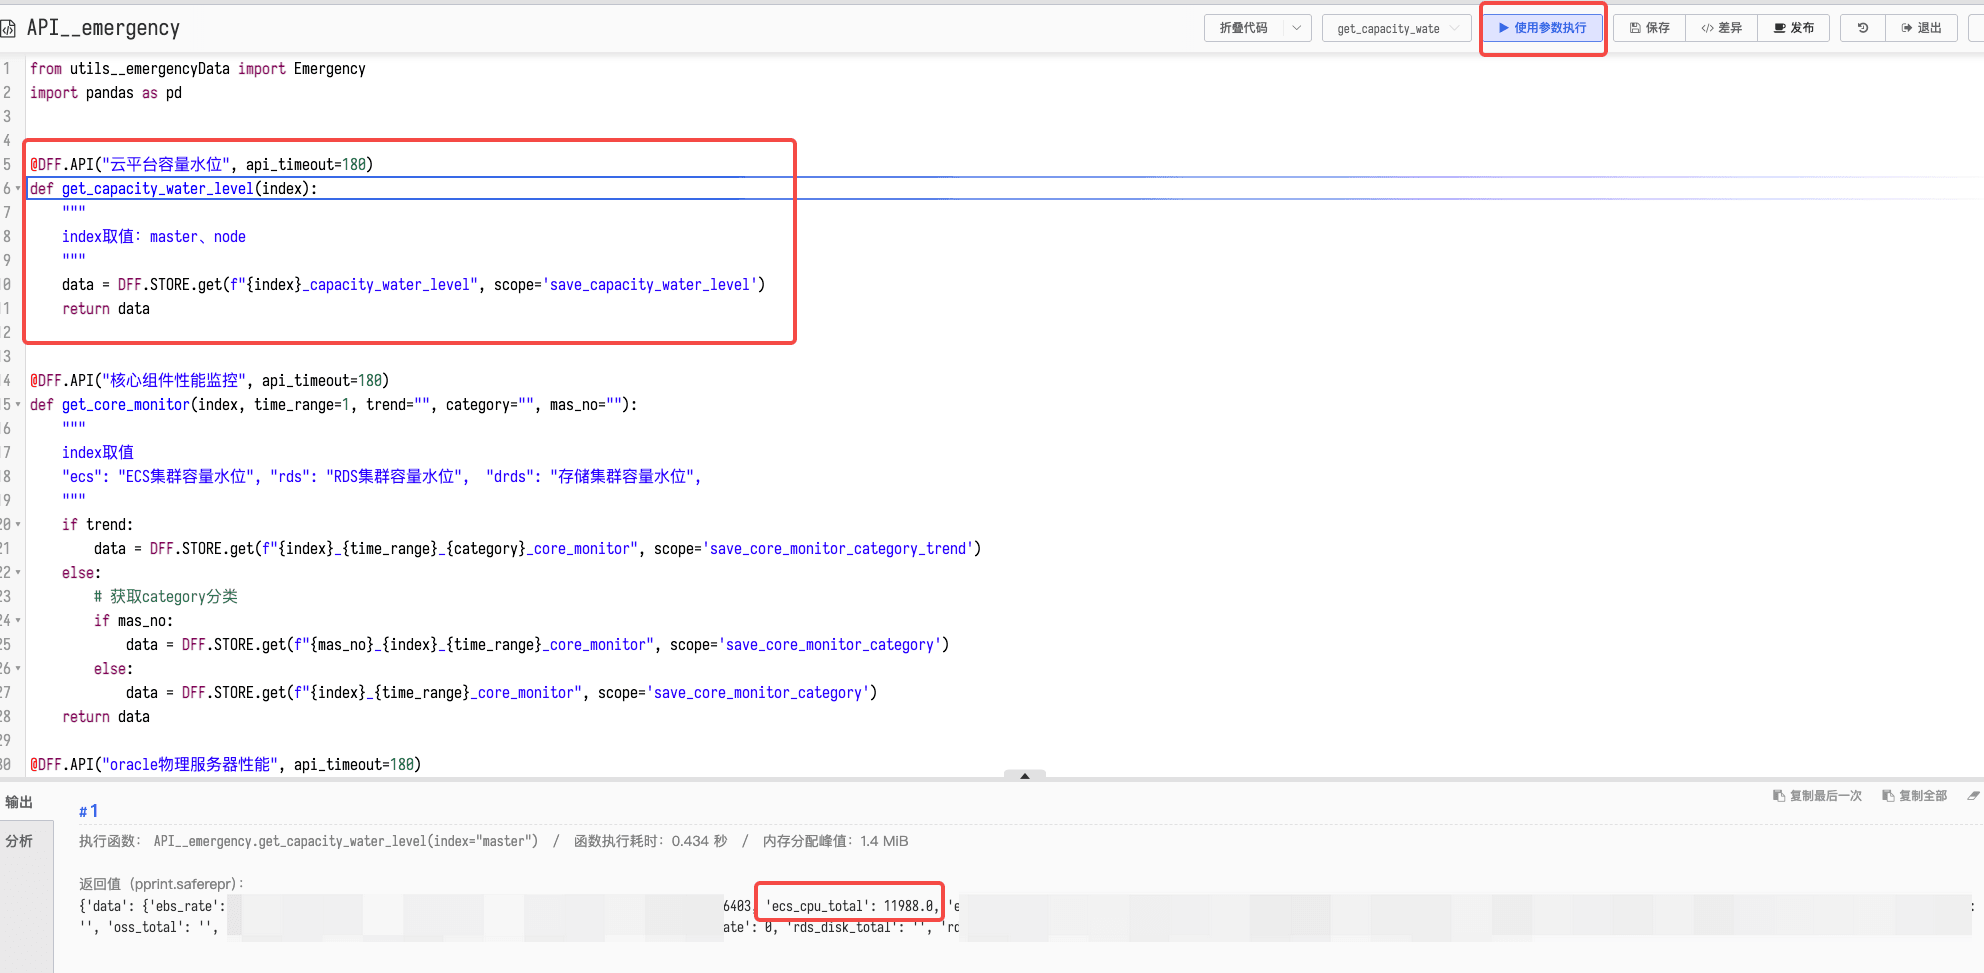Viewport: 1984px width, 973px height.
Task: Click the 'save_capacity_water_level' scope string
Action: tap(650, 284)
